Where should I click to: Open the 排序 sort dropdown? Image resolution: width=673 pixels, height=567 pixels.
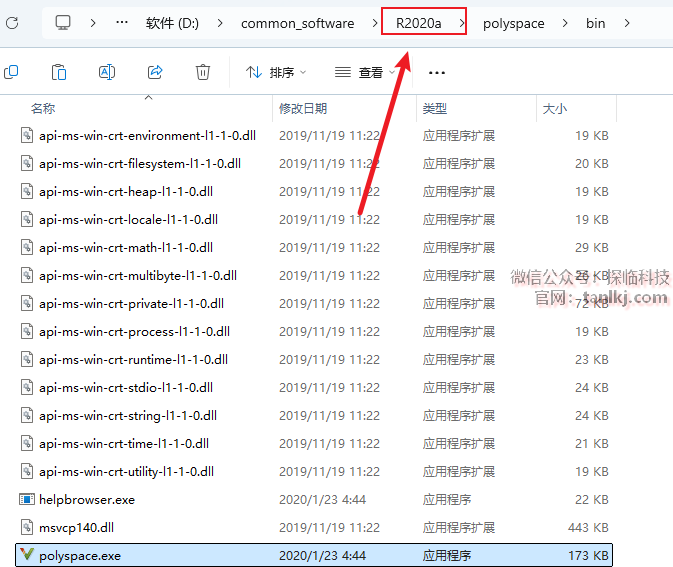coord(276,72)
